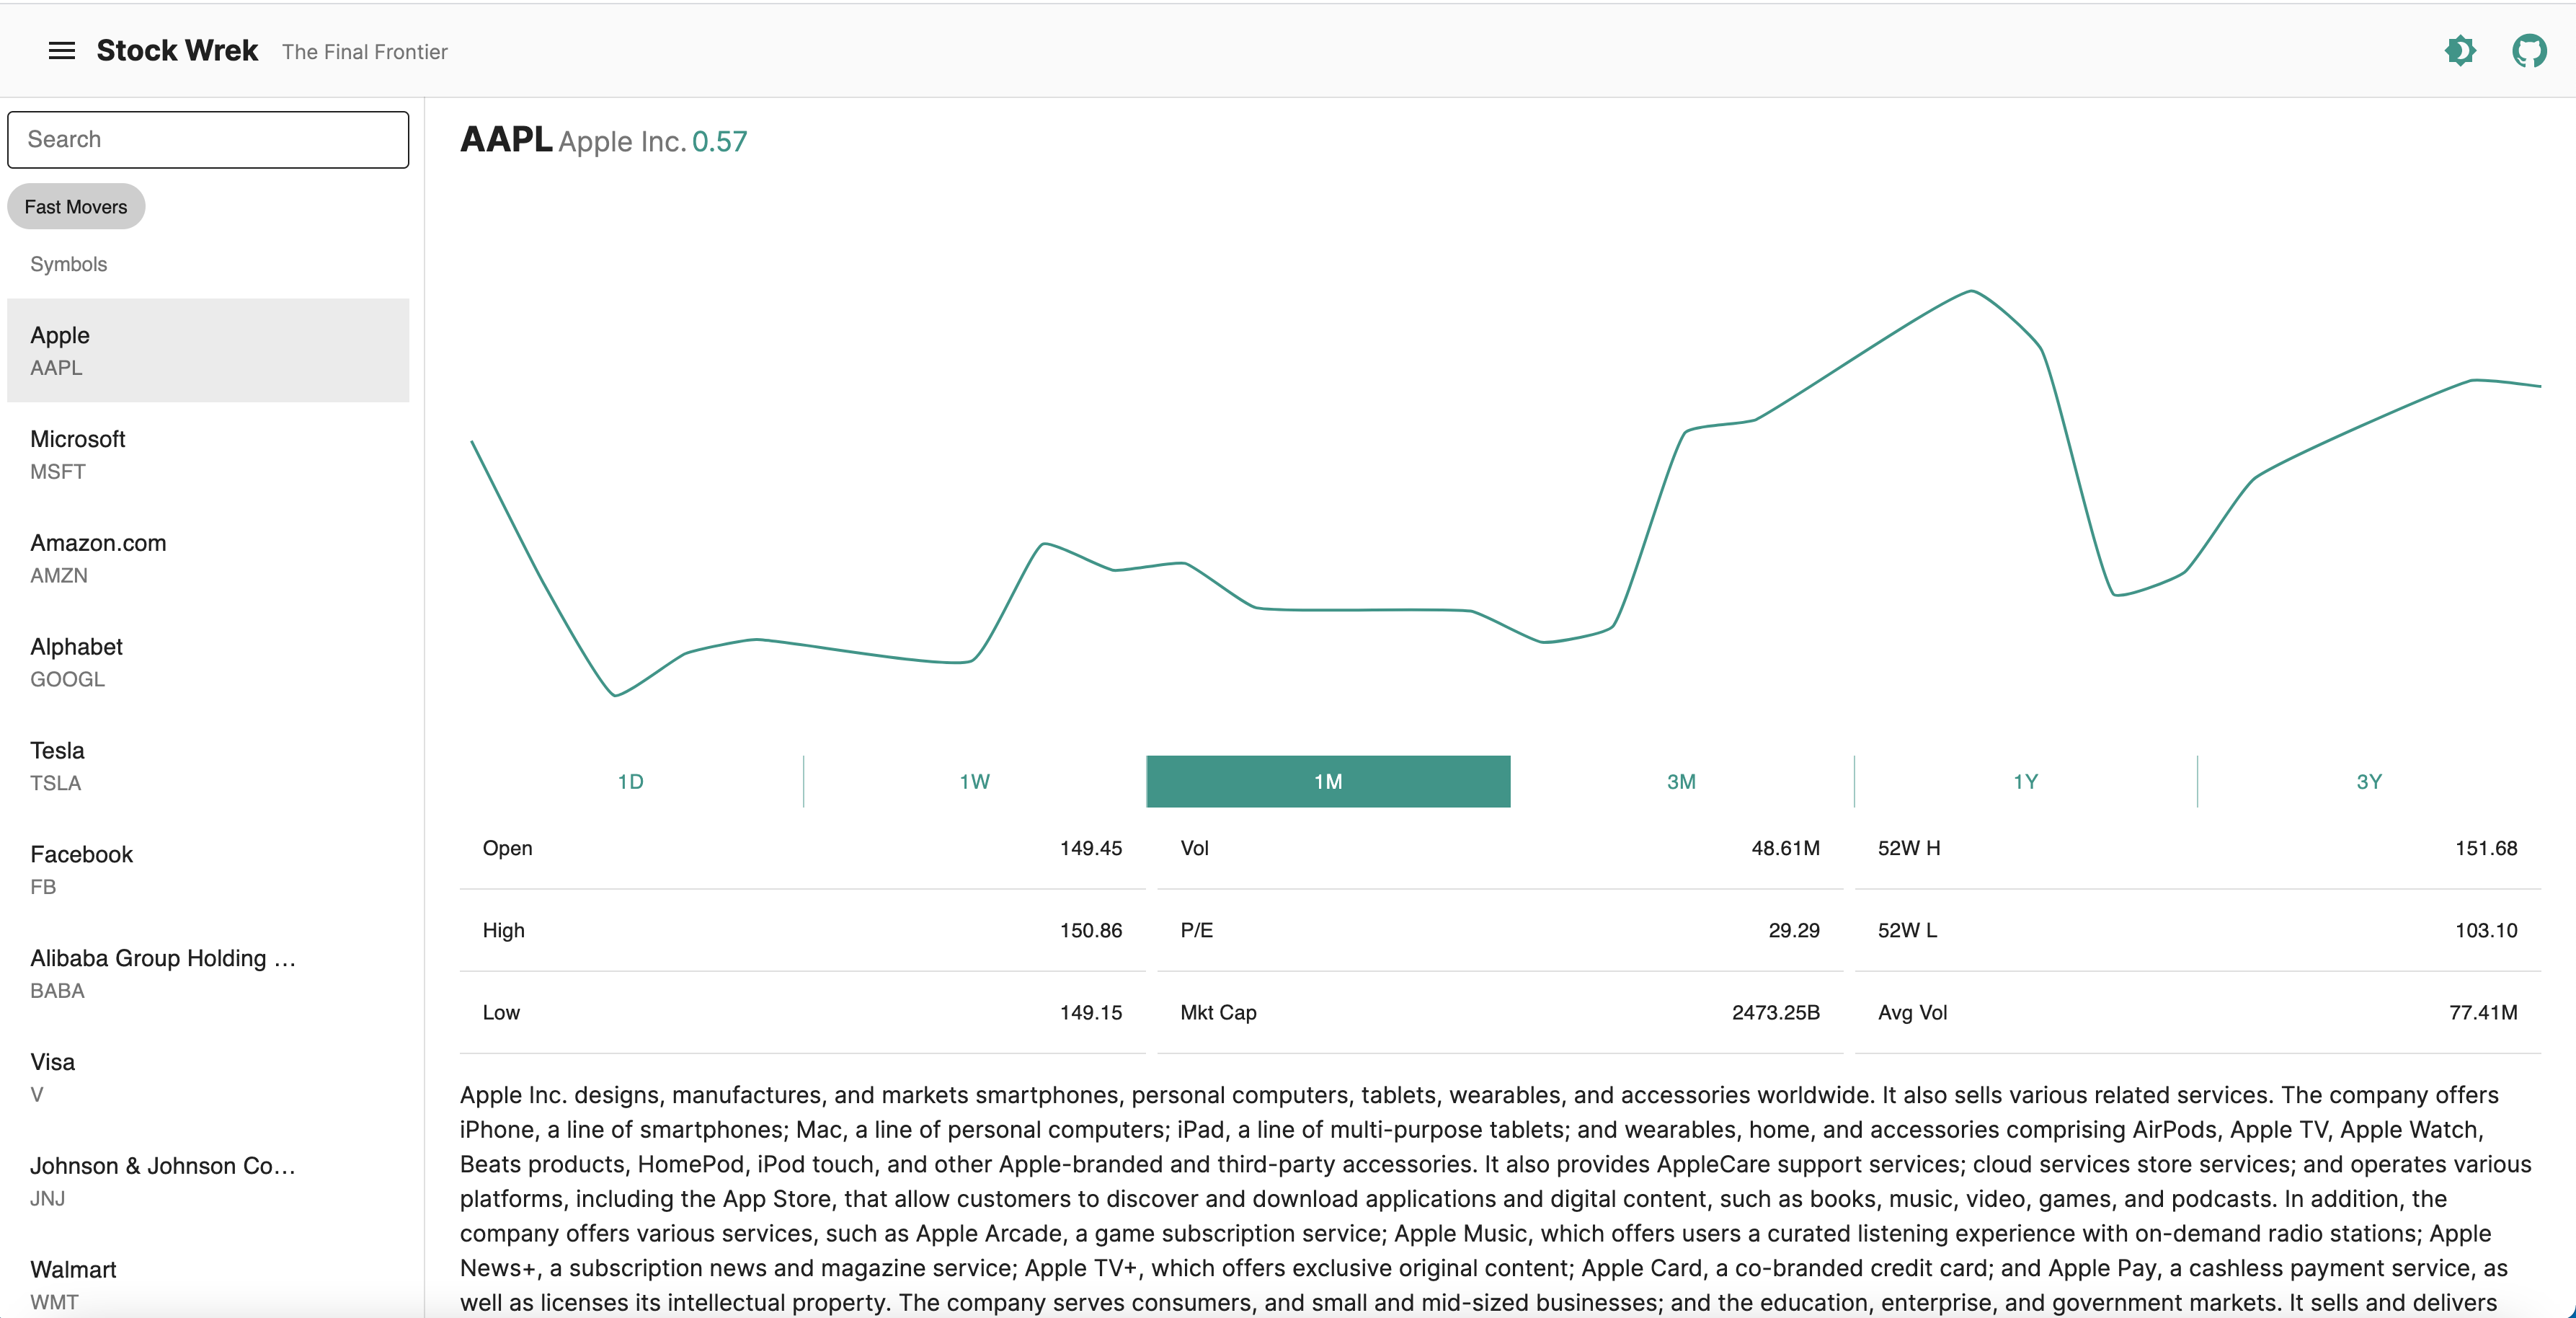2576x1318 pixels.
Task: Open Tesla TSLA stock
Action: [x=208, y=766]
